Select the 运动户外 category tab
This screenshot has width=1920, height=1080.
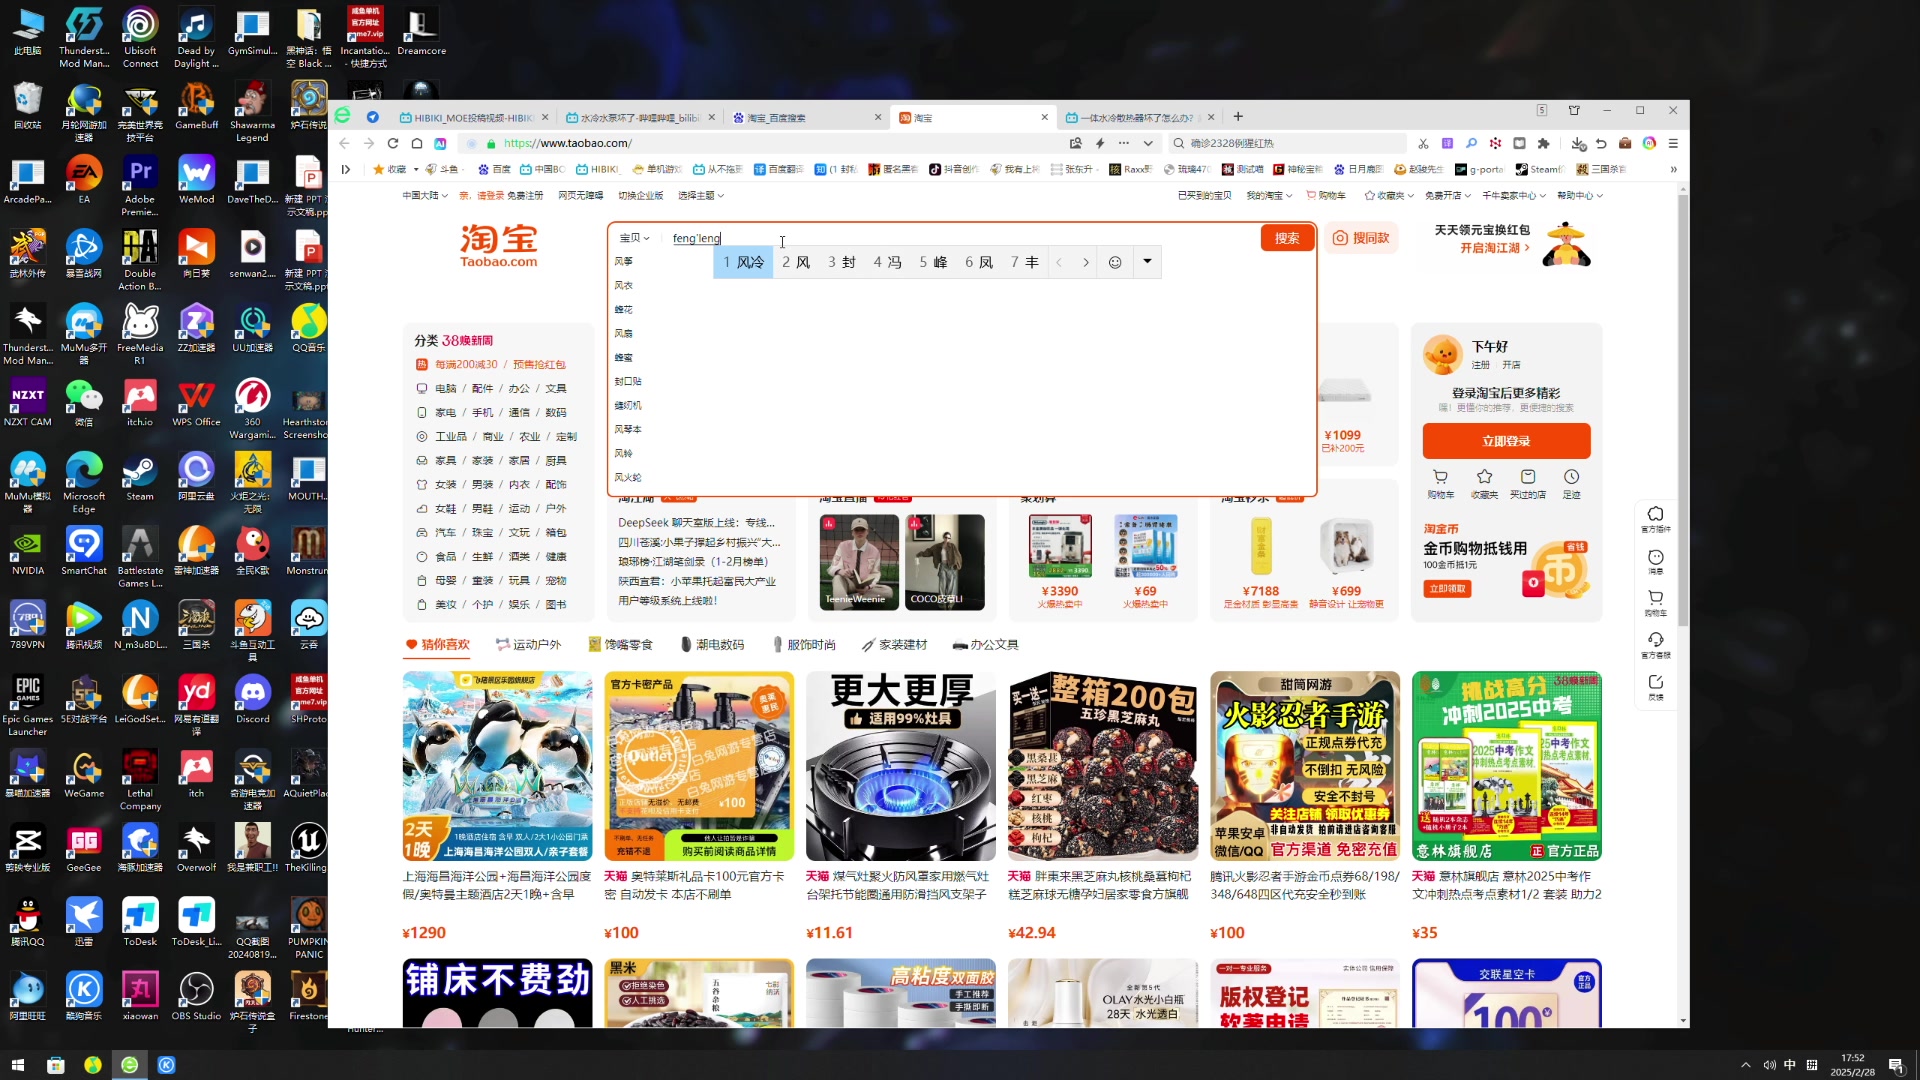529,644
